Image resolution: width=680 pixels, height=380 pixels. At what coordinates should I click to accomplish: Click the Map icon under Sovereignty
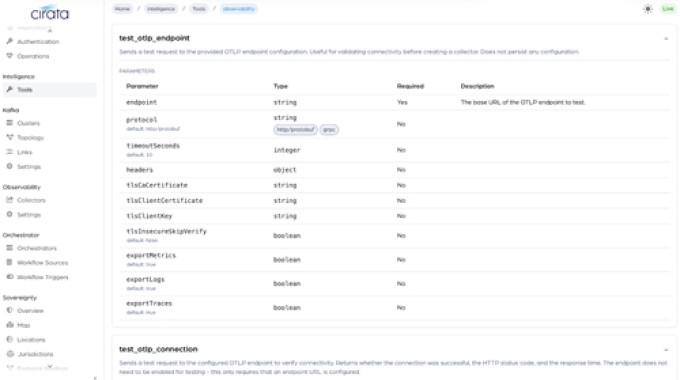(x=10, y=325)
